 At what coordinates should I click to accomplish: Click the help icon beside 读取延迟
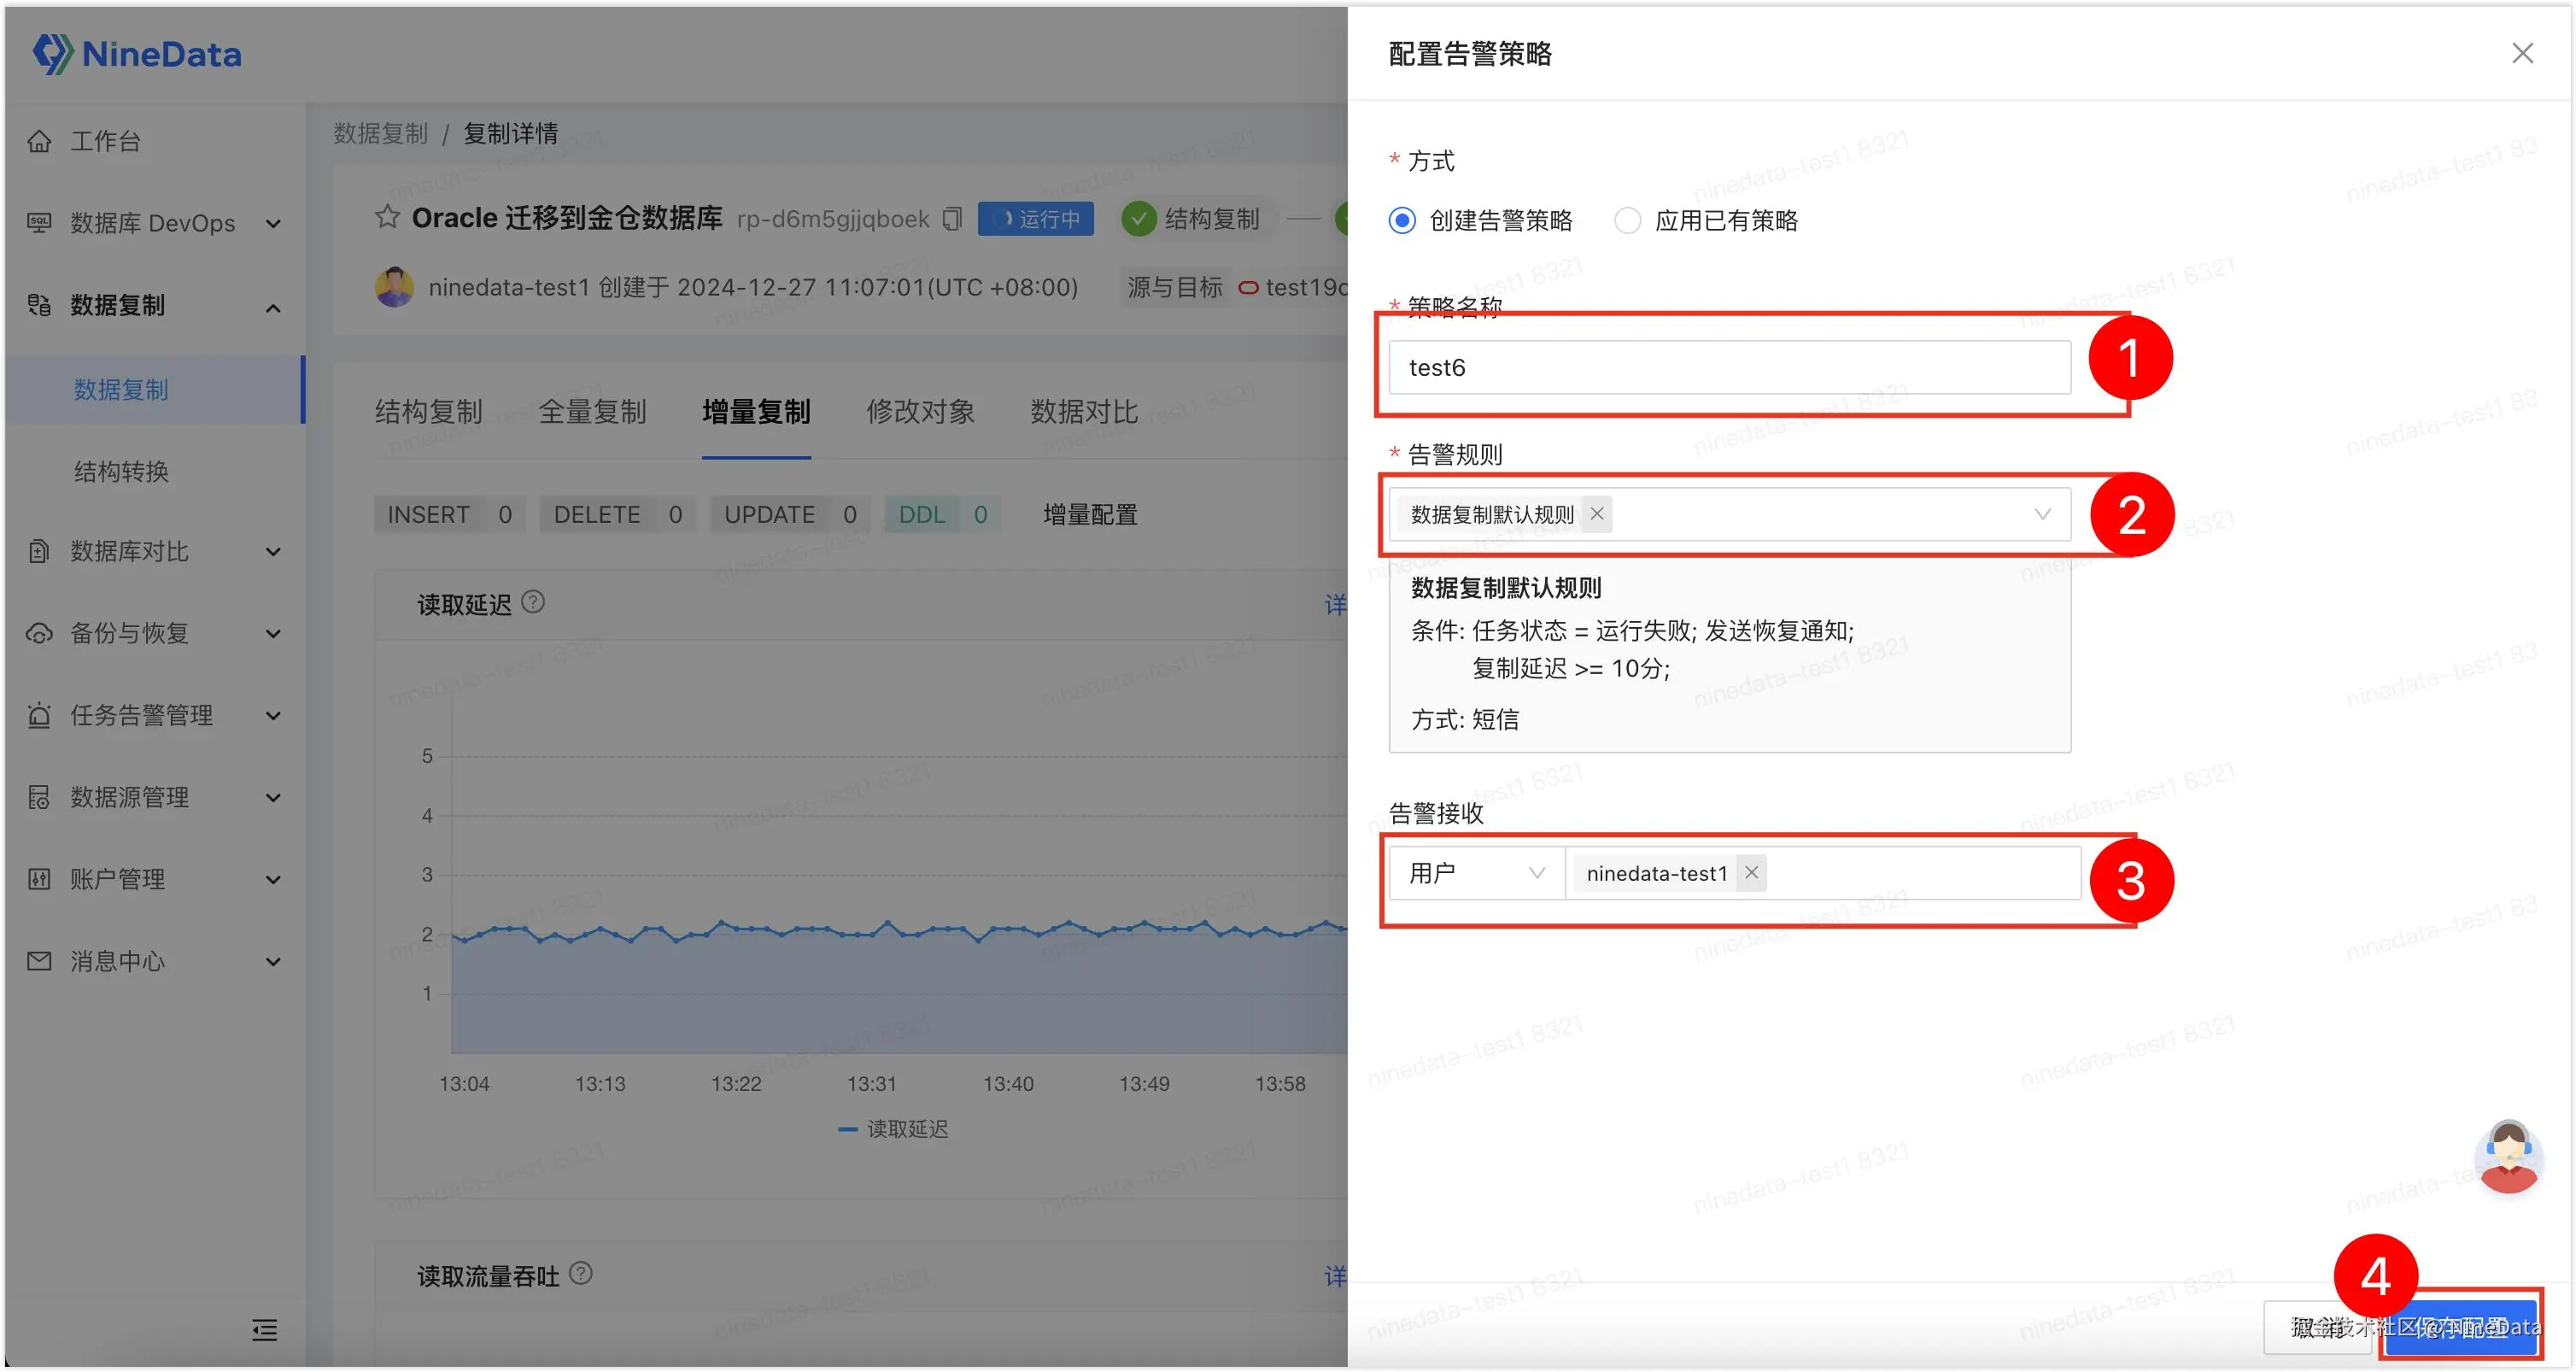pos(534,602)
